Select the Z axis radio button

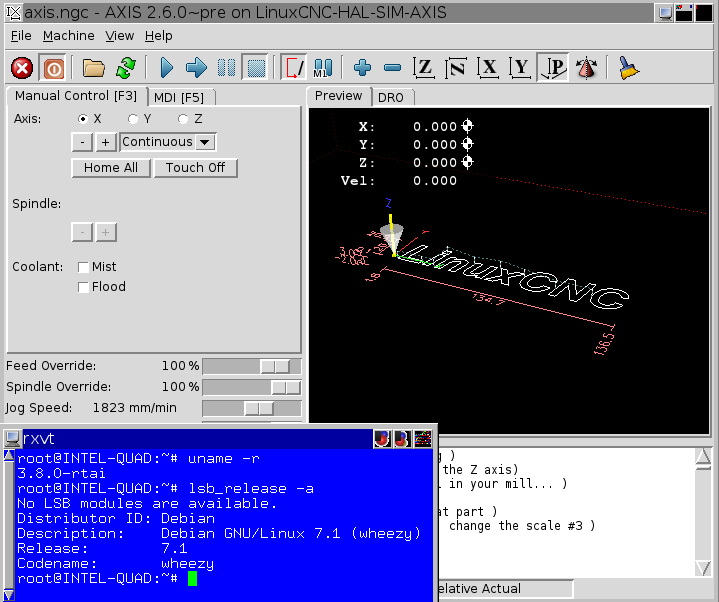[x=183, y=119]
